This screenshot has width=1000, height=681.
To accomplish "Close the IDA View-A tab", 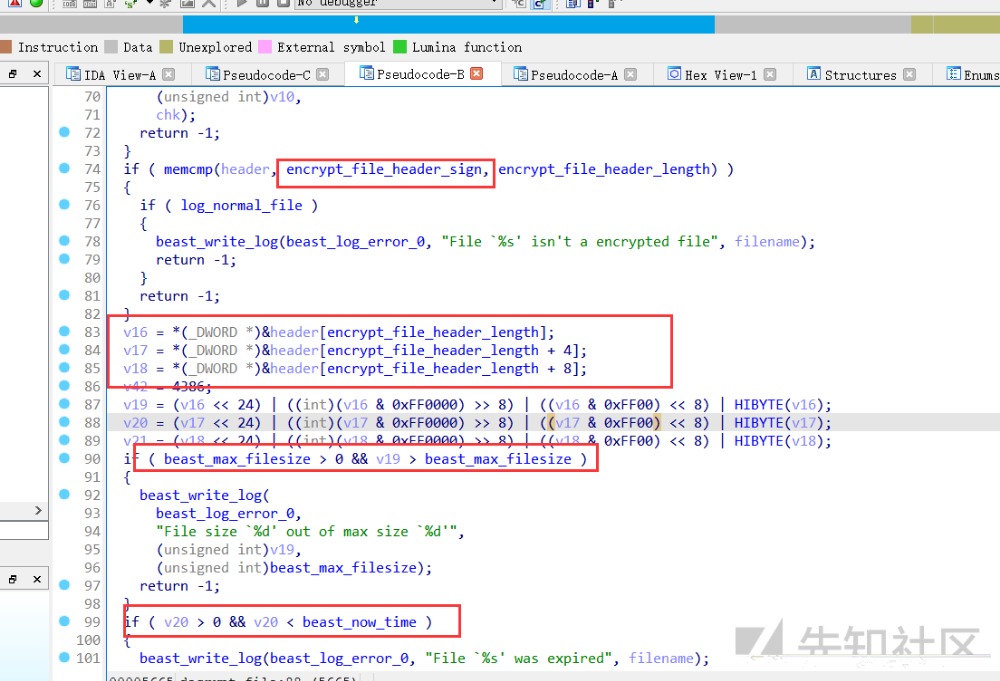I will click(168, 75).
